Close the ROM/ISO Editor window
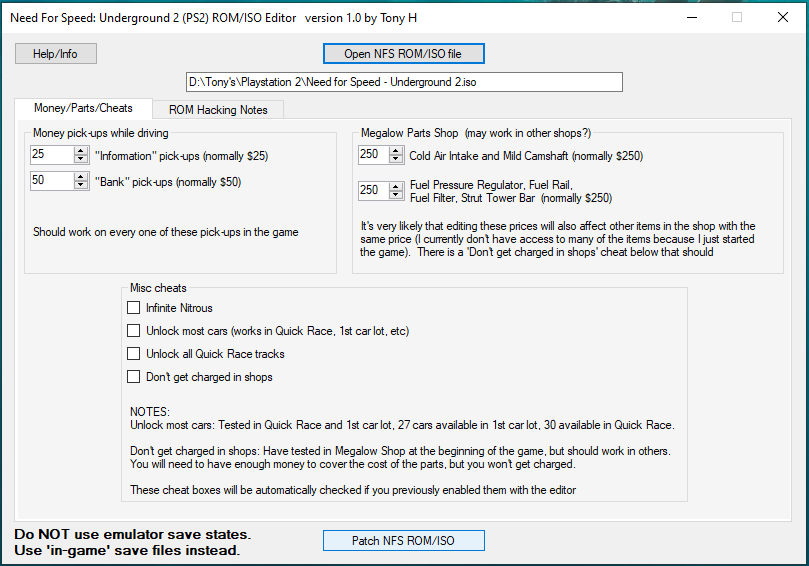This screenshot has height=566, width=809. pos(782,18)
